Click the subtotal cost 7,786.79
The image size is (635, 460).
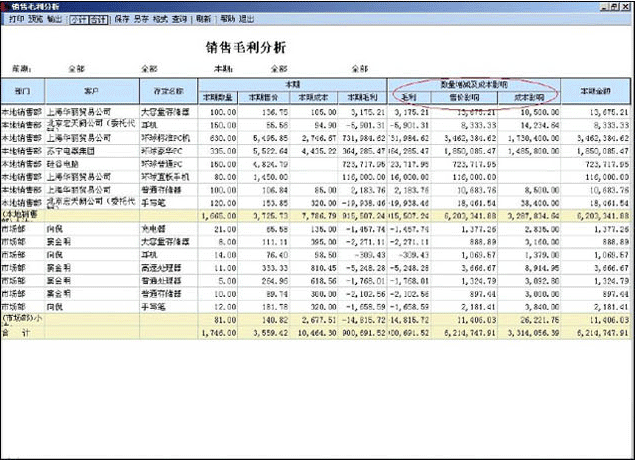313,216
